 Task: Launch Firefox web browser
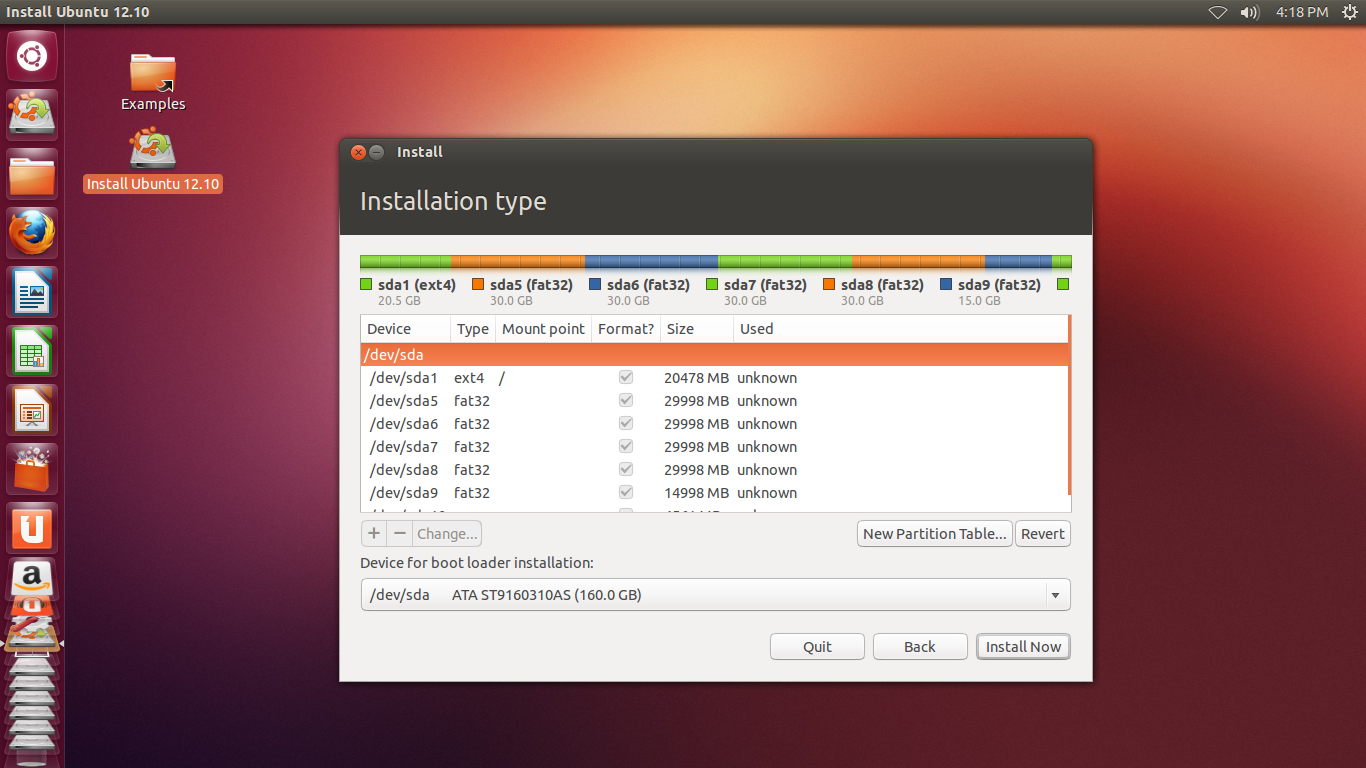(x=32, y=233)
